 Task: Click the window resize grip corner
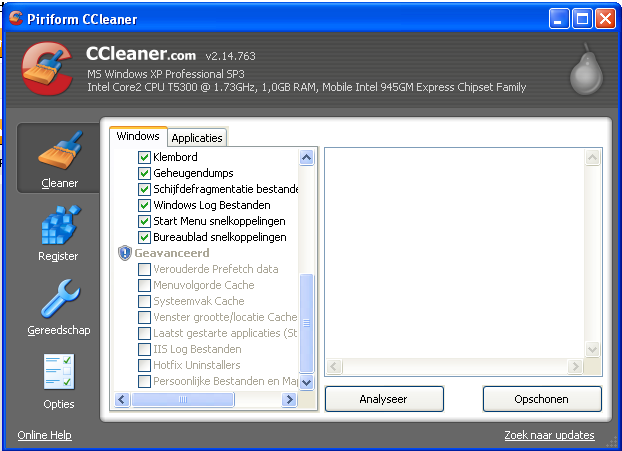pos(611,441)
